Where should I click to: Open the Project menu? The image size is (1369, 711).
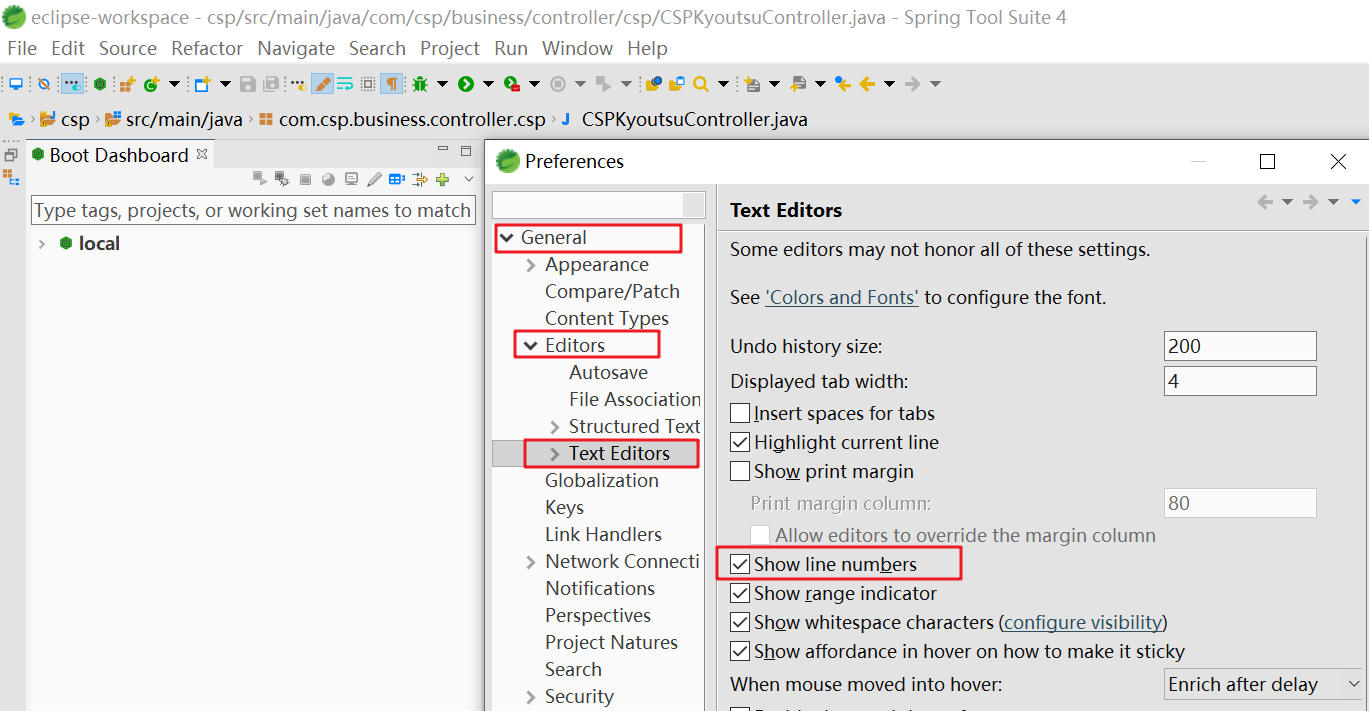pos(450,48)
